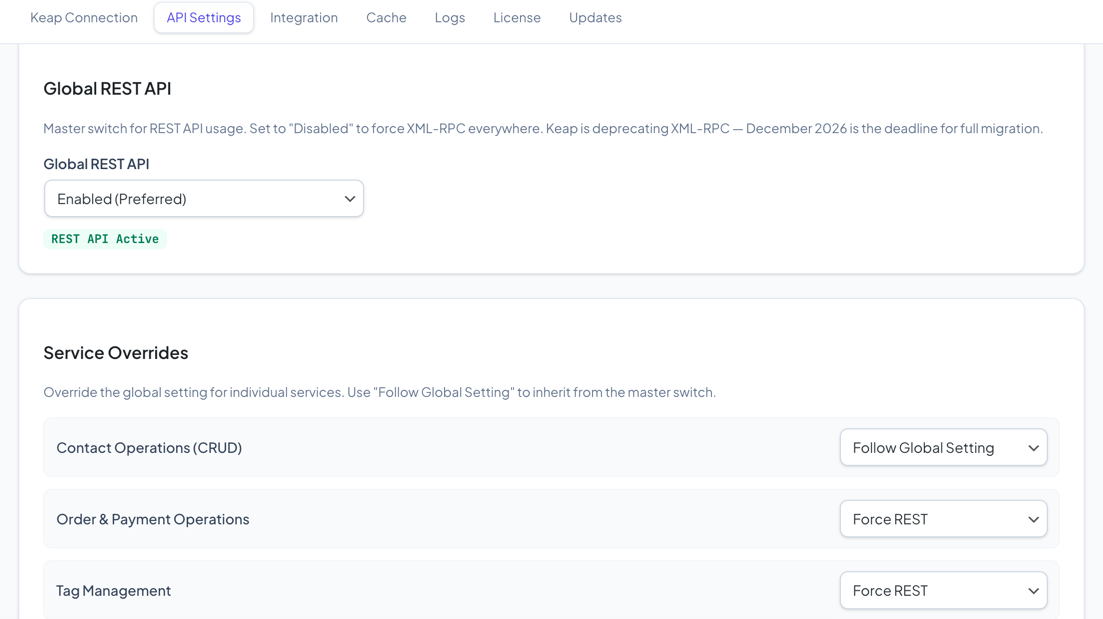This screenshot has width=1103, height=619.
Task: Click the chevron on Tag Management dropdown
Action: point(1033,590)
